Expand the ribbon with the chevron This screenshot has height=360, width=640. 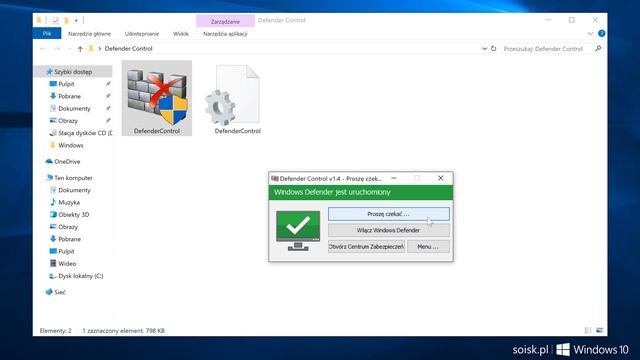tap(590, 33)
